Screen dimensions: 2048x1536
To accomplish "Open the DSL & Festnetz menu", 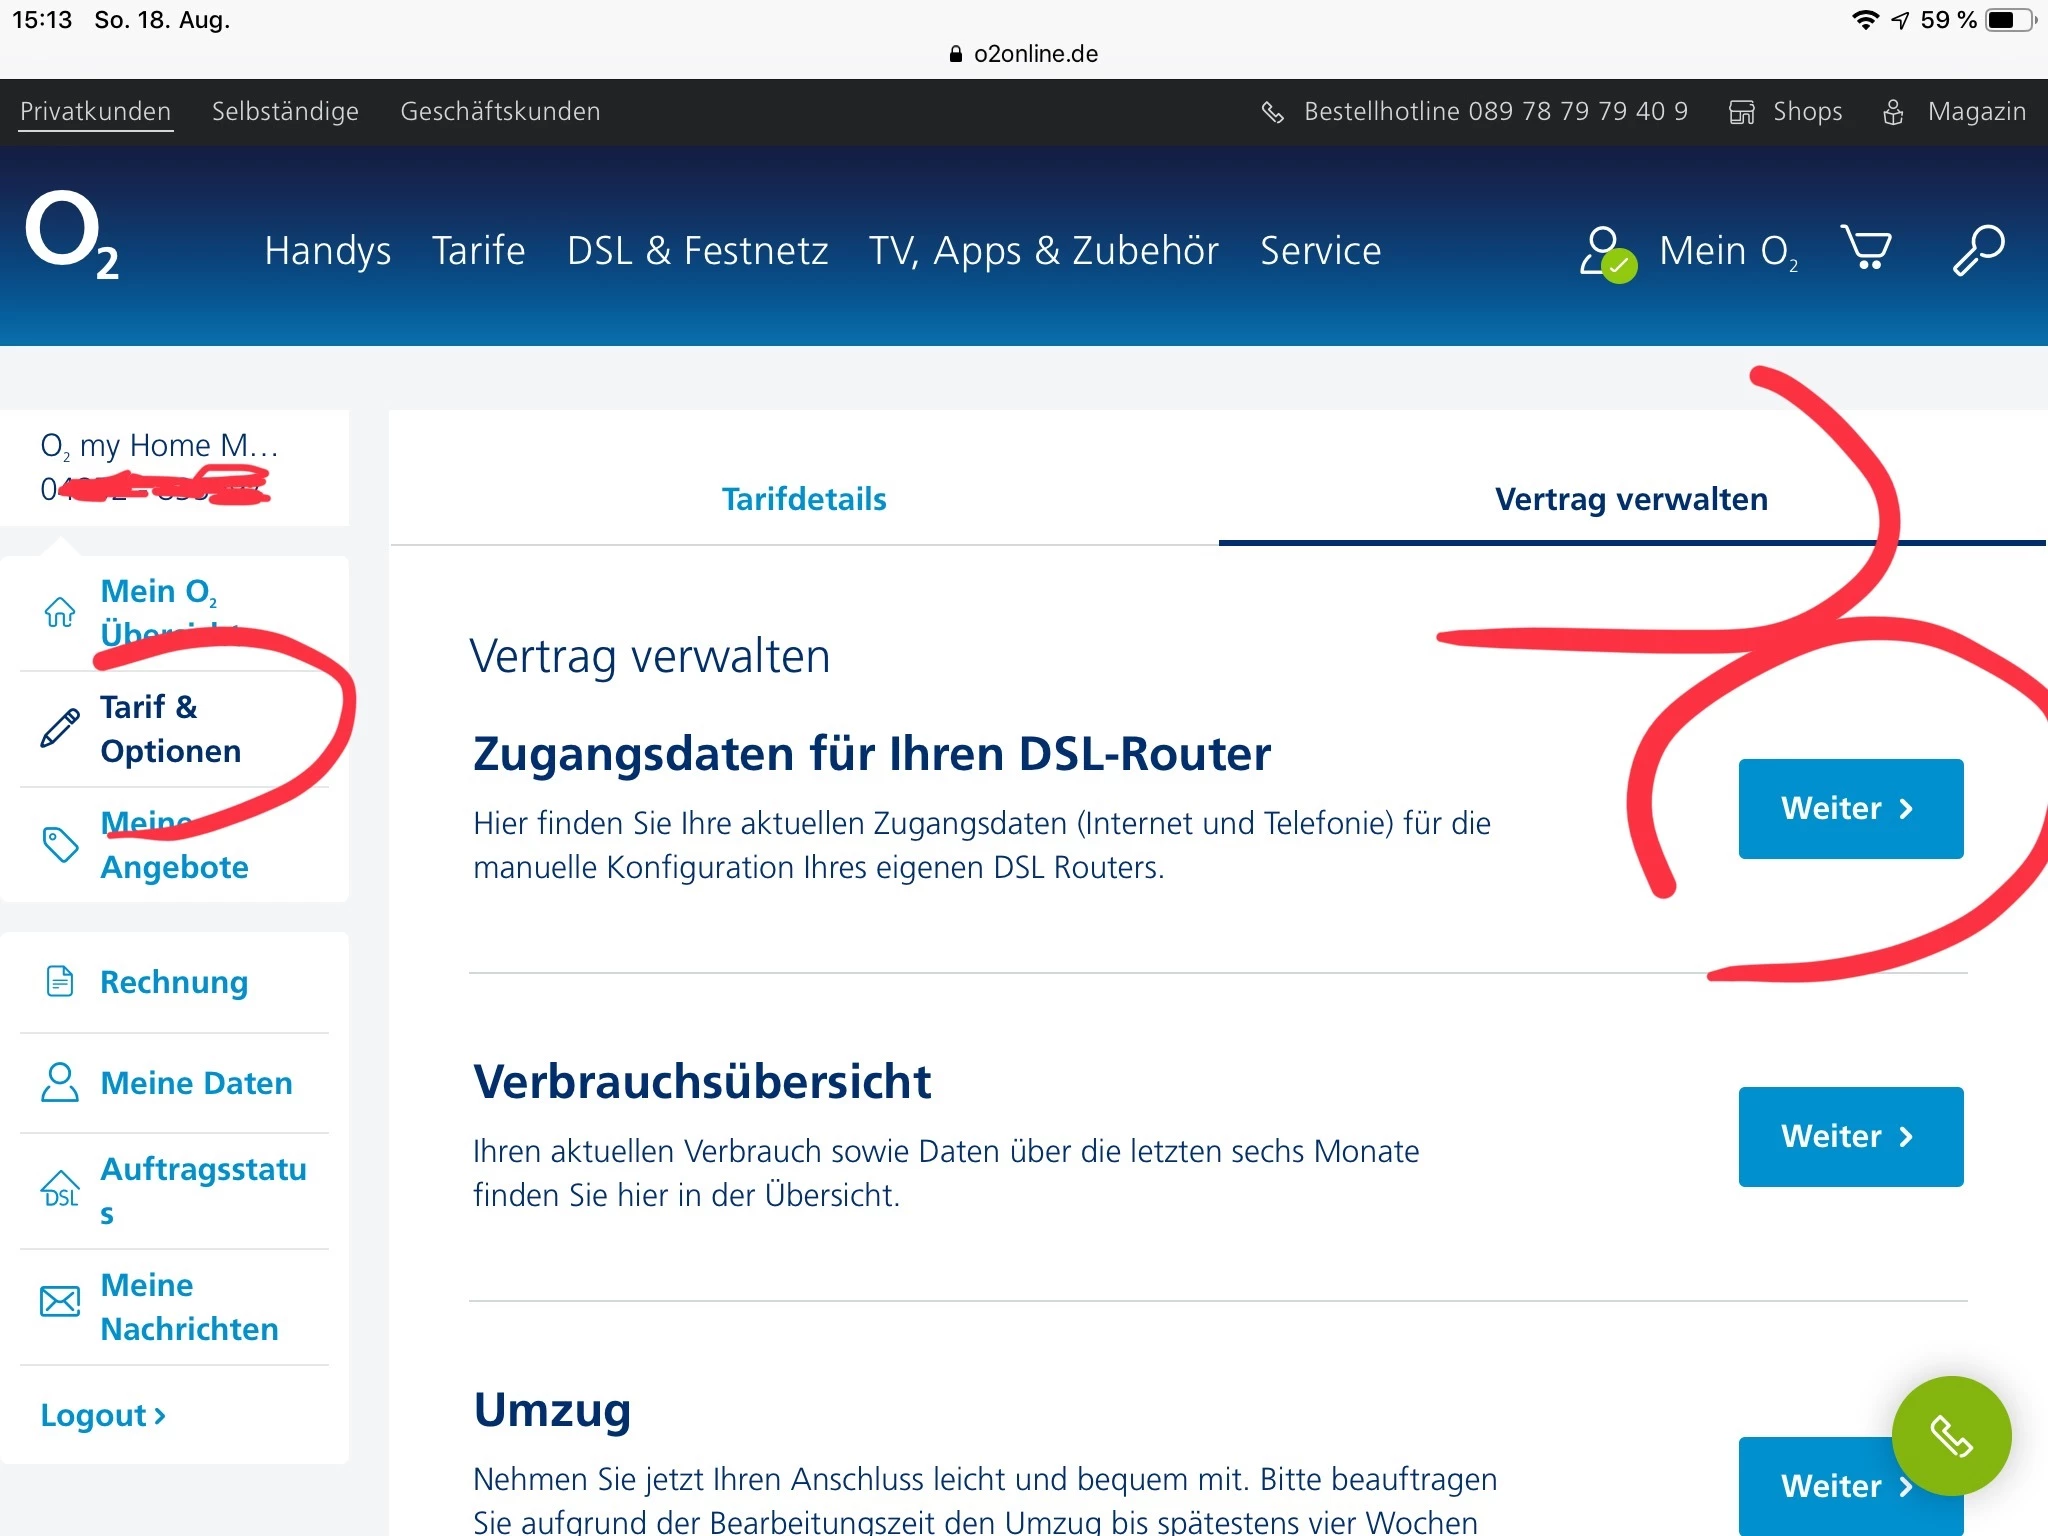I will [x=697, y=250].
